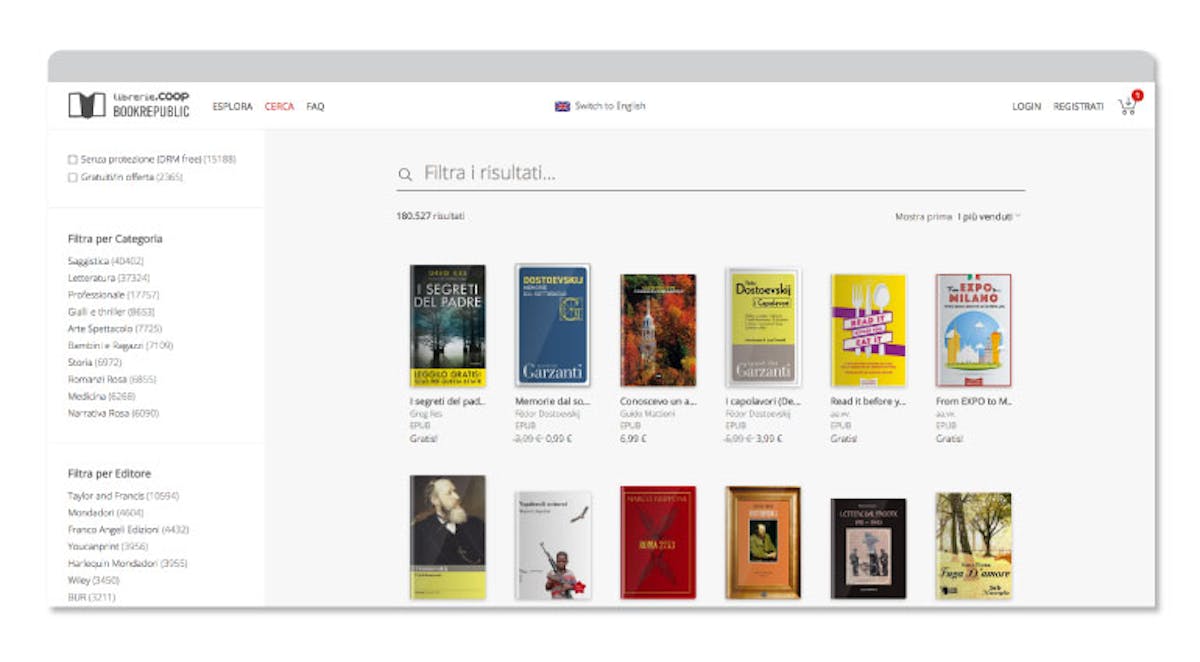Click the Bookrepublic book logo icon

click(x=87, y=105)
